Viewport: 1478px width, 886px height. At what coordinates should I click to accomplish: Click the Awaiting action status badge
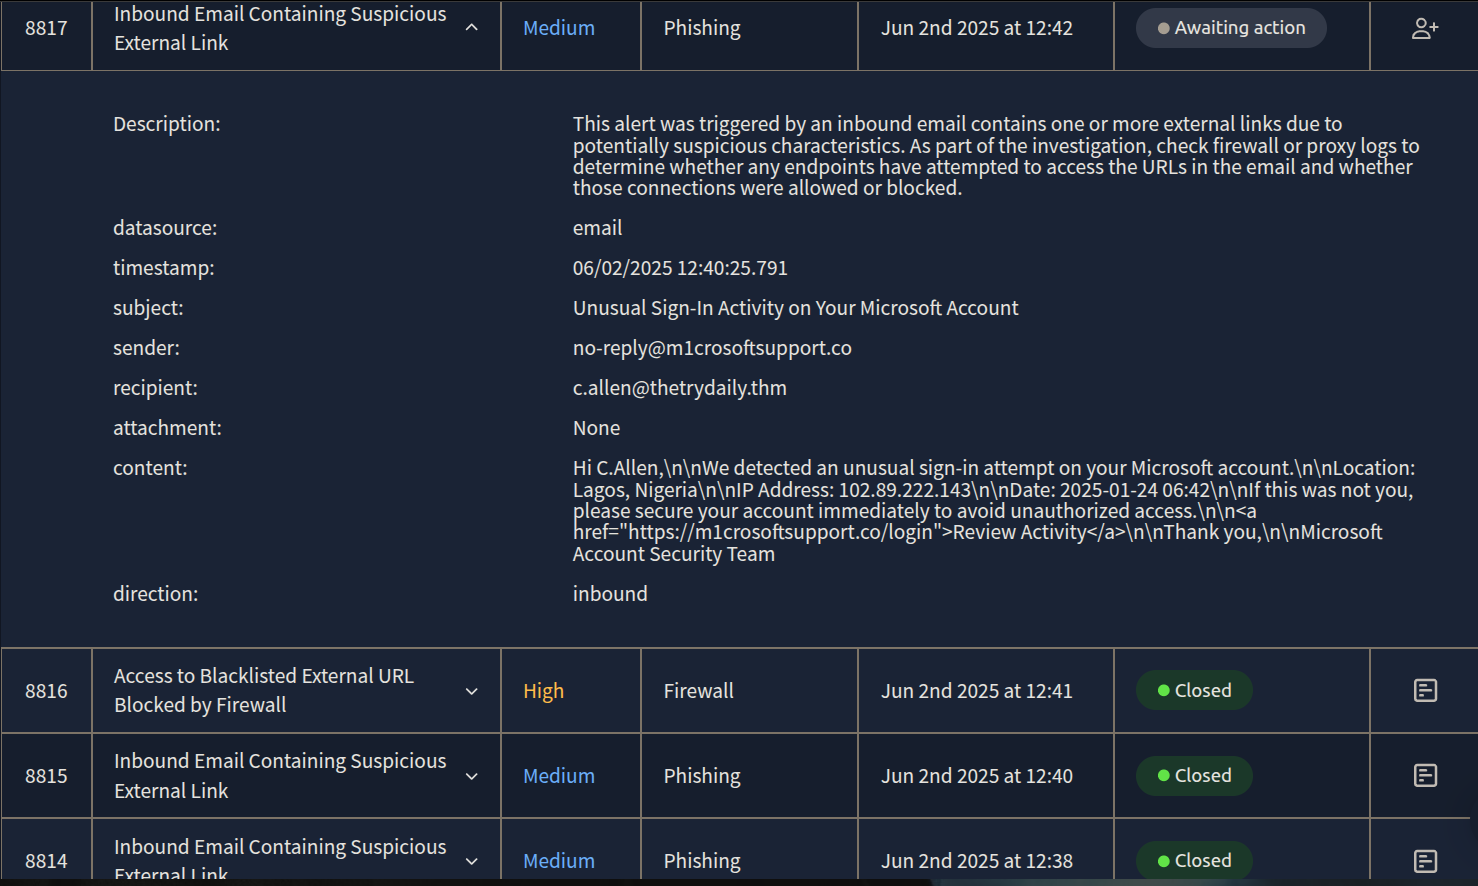coord(1230,28)
